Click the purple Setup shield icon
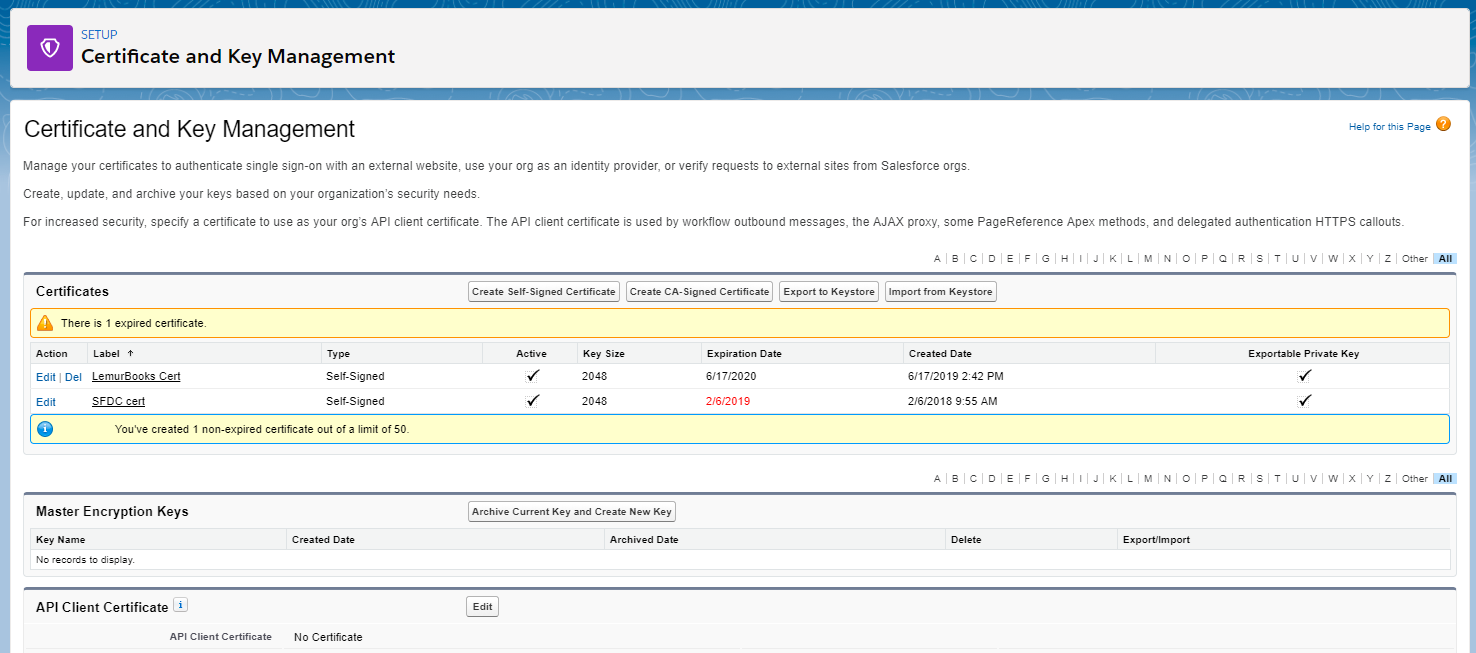 click(50, 48)
